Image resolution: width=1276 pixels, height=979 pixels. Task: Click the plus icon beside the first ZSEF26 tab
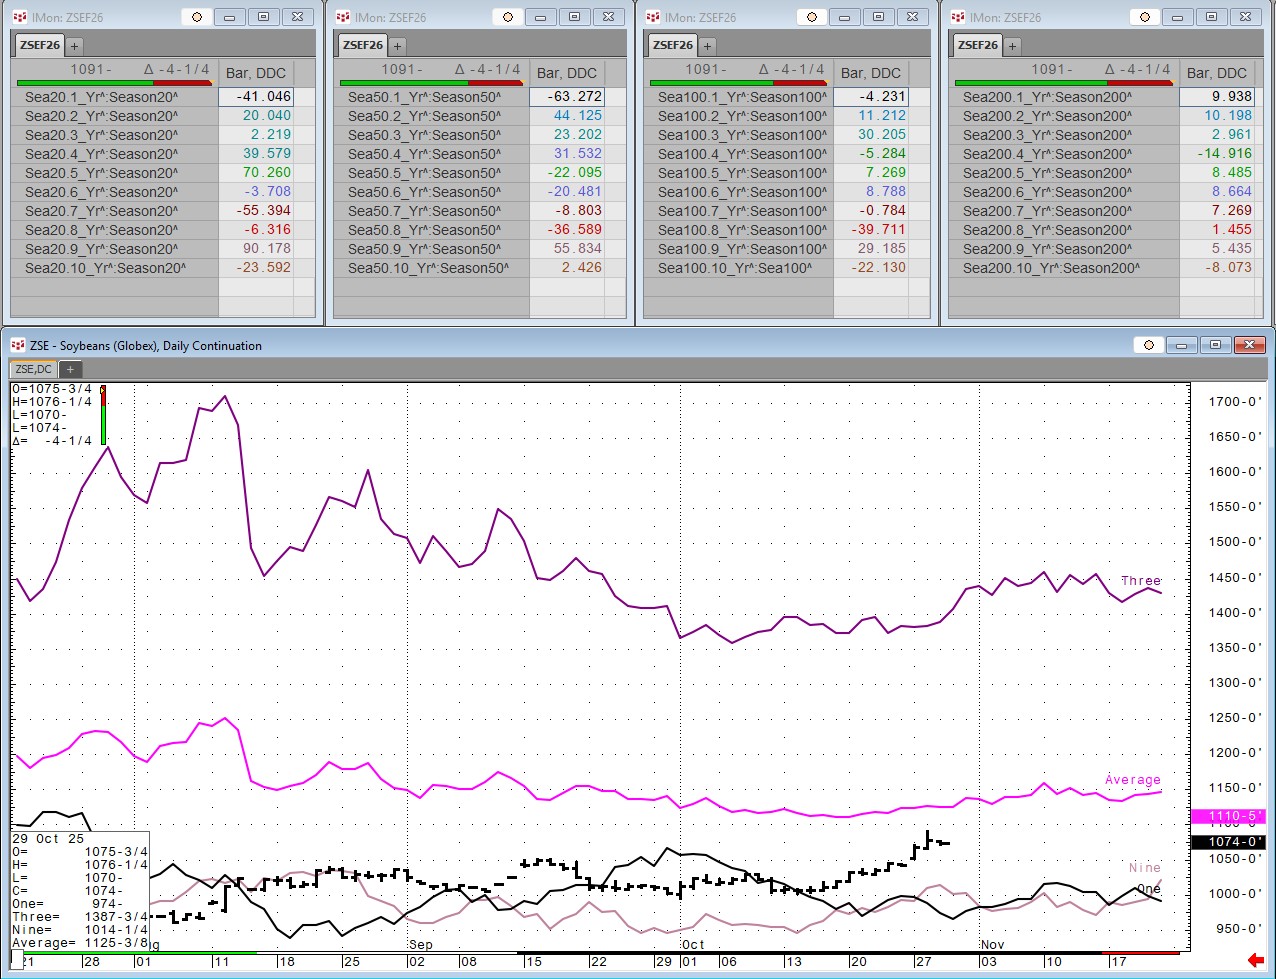tap(76, 45)
